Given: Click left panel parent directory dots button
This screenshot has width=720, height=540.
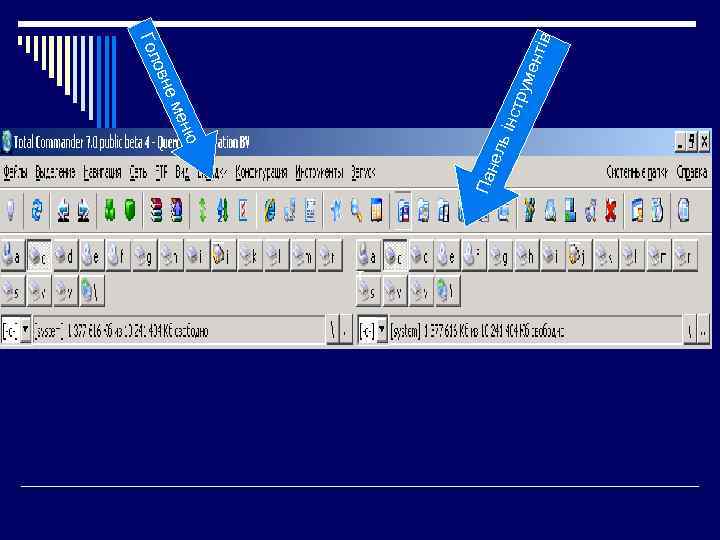Looking at the screenshot, I should tap(346, 330).
